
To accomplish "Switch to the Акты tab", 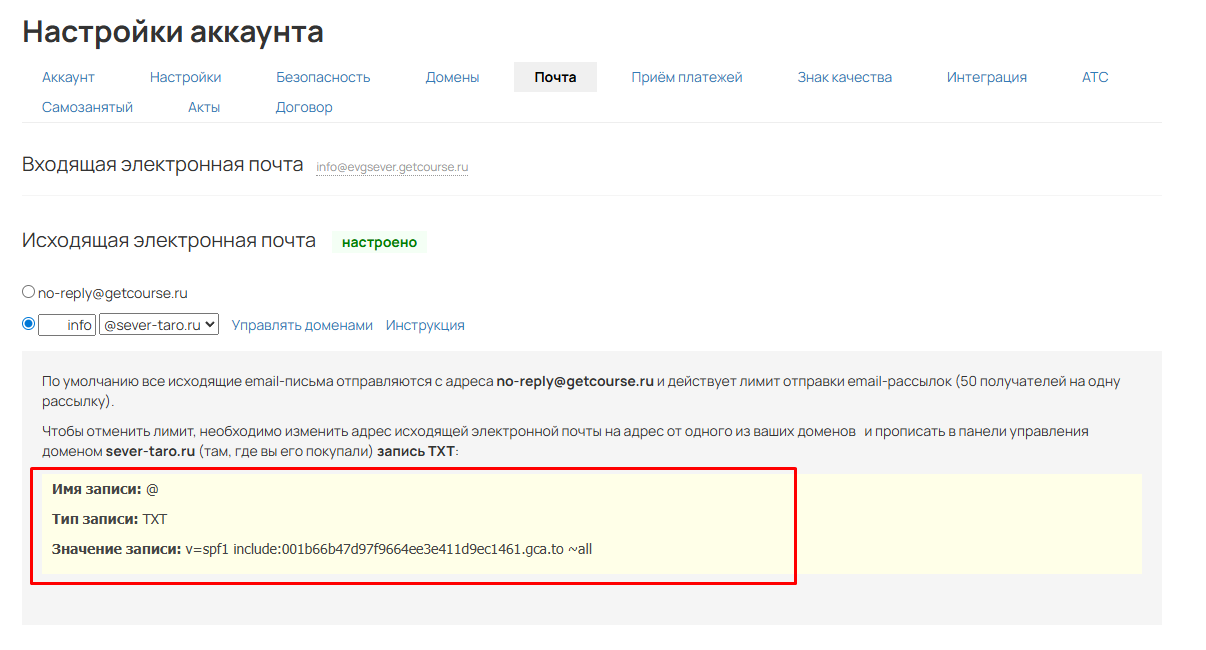I will pyautogui.click(x=204, y=107).
